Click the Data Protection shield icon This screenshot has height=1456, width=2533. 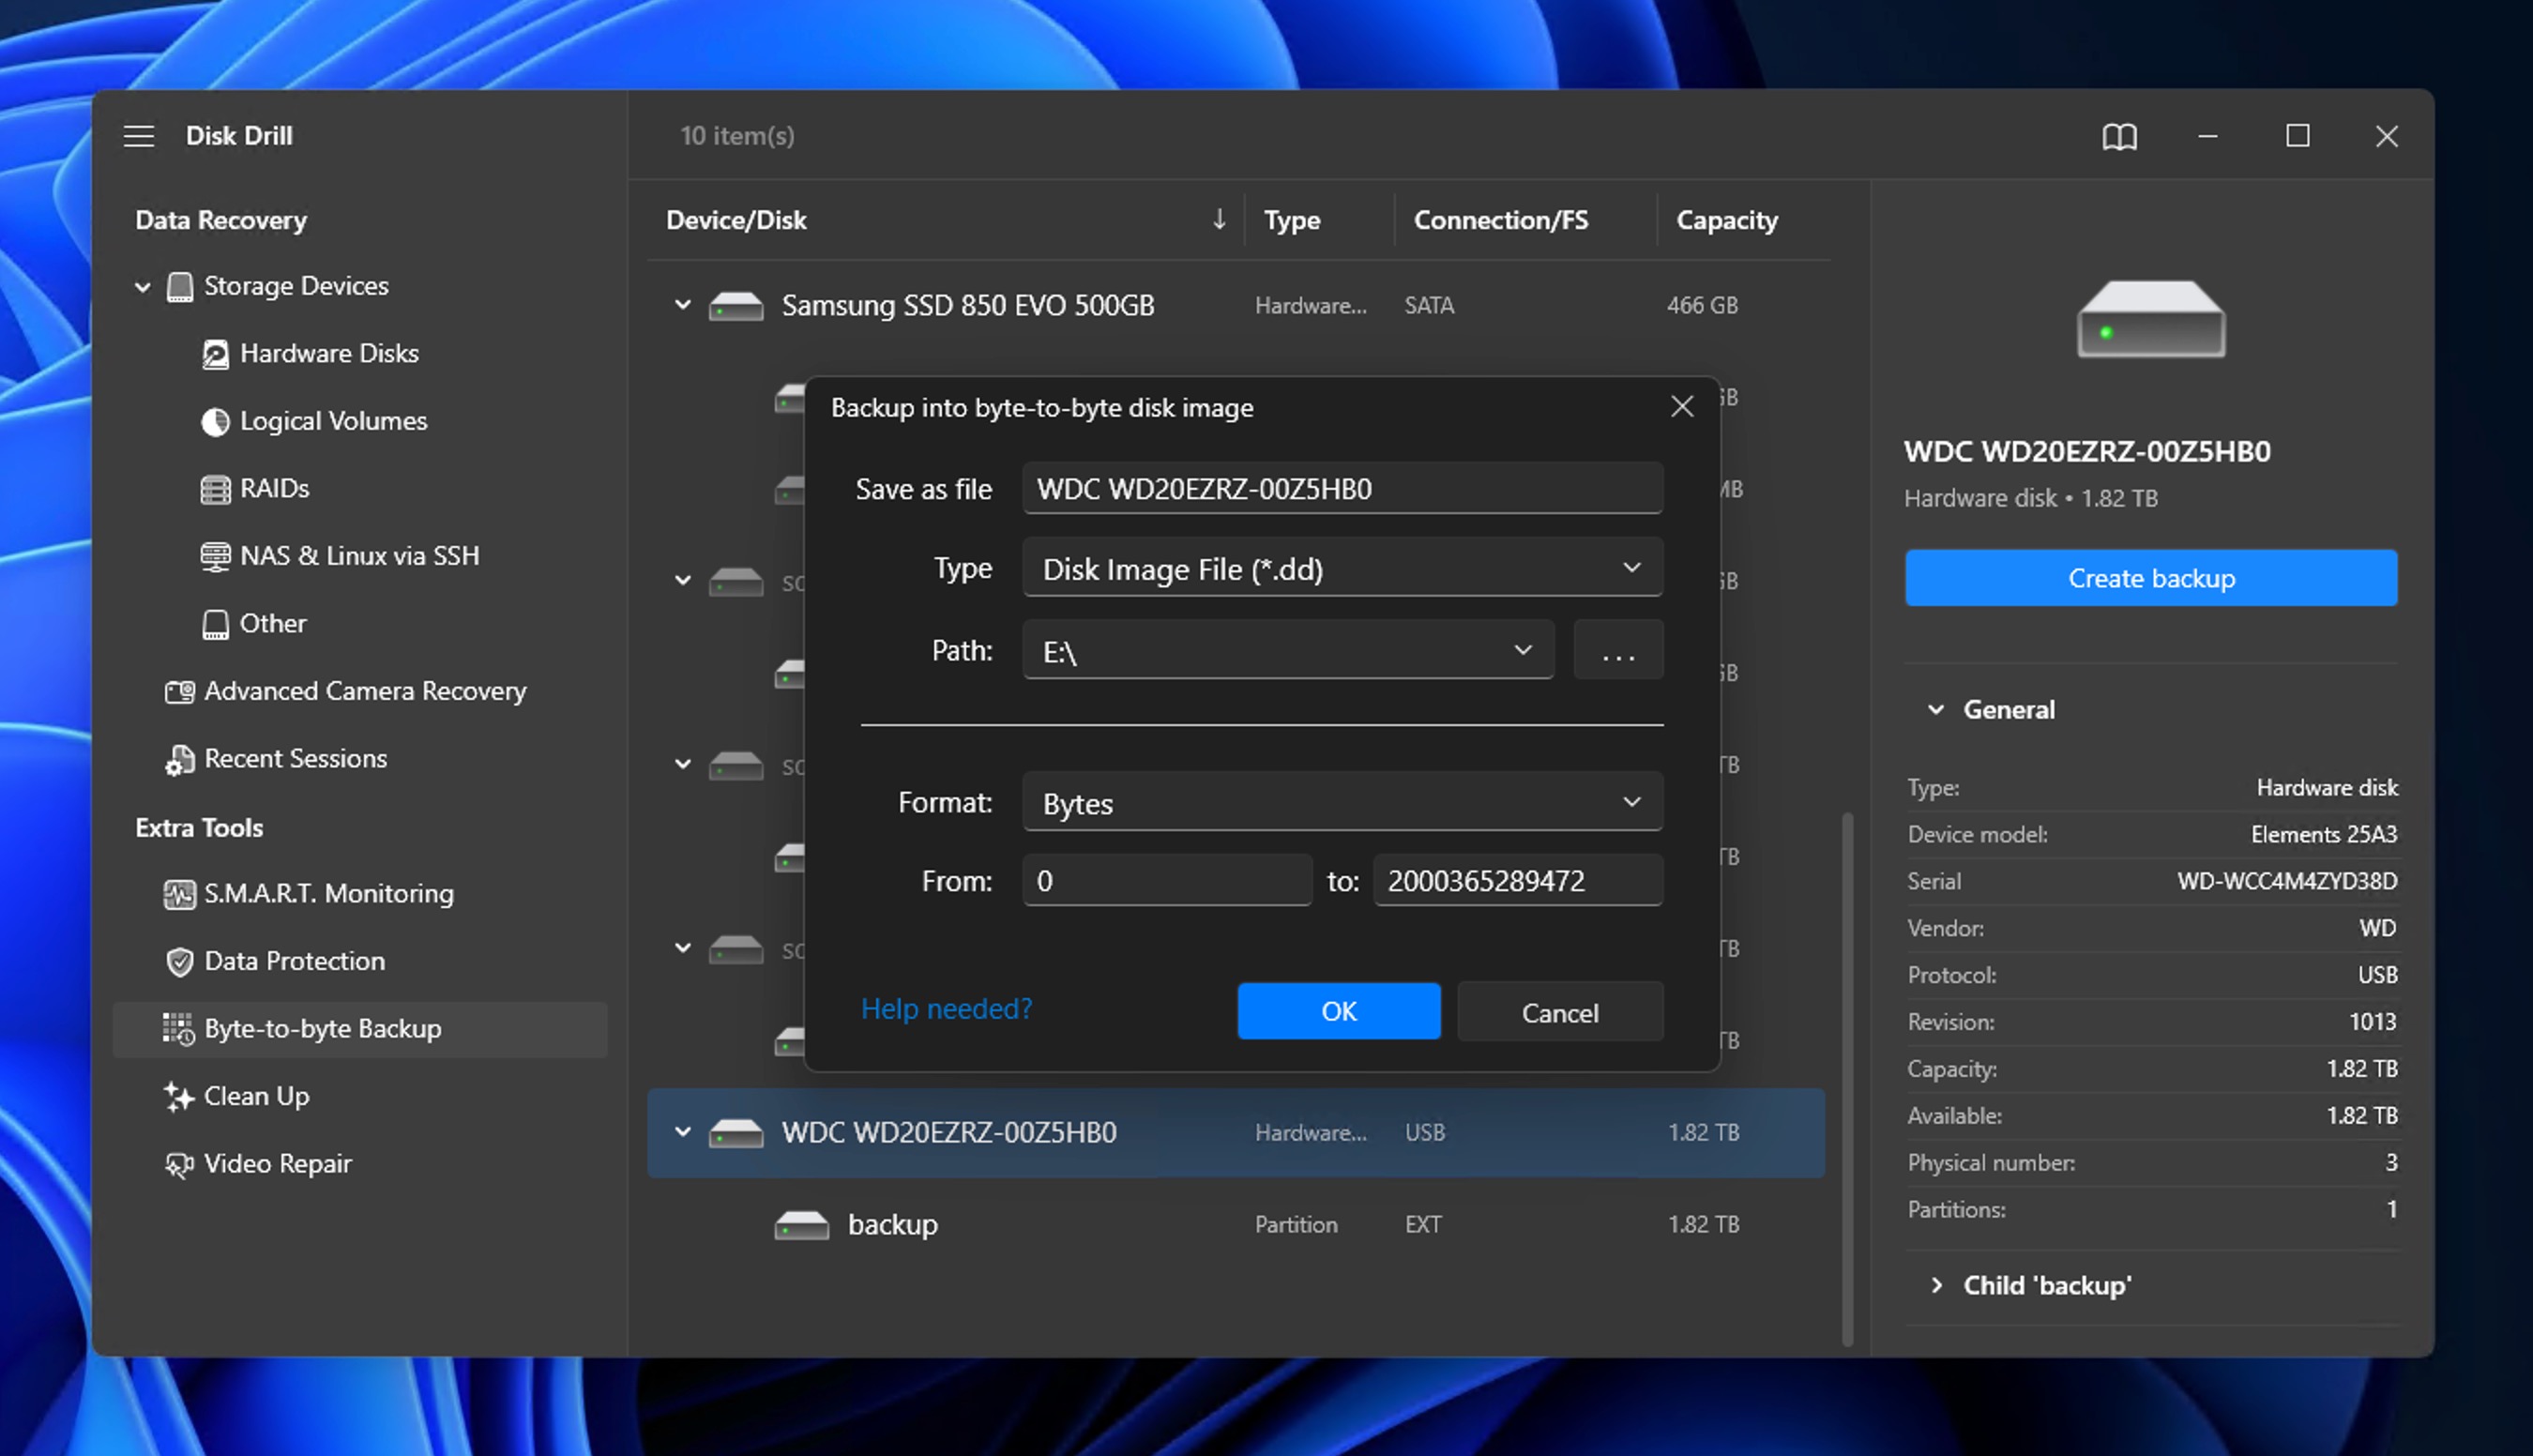(180, 962)
